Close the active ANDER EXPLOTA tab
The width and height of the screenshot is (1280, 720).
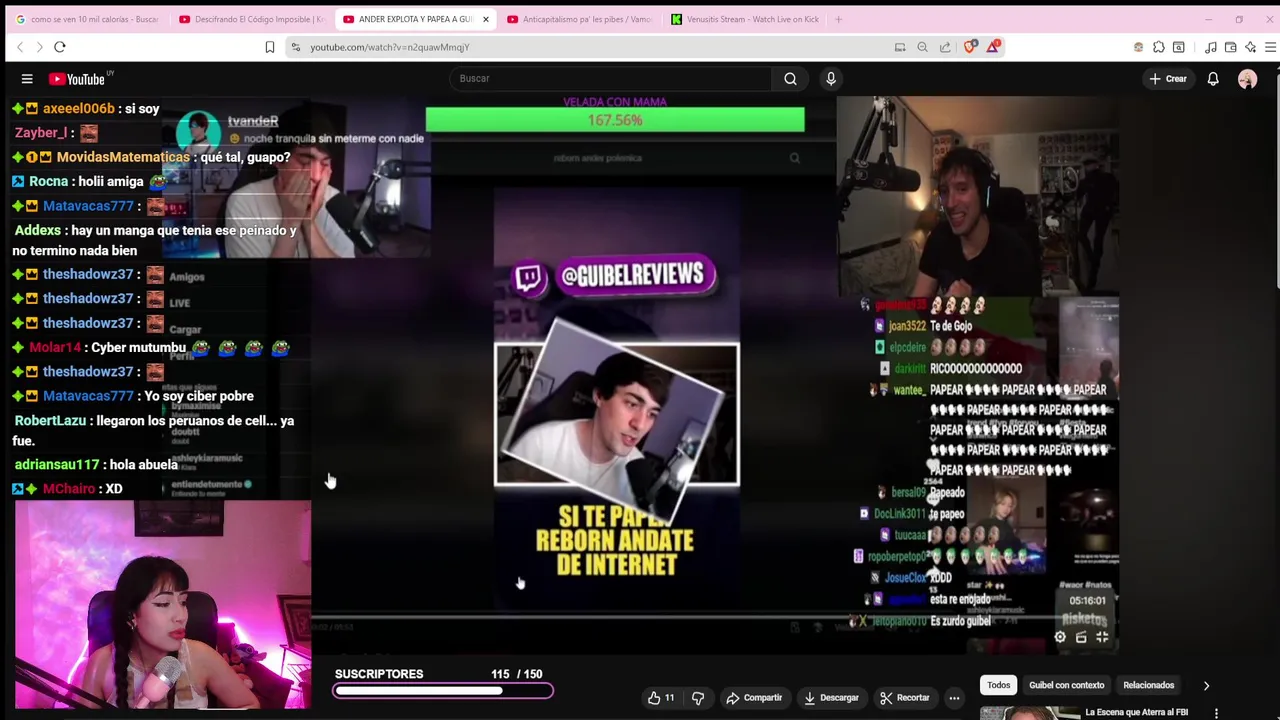(486, 19)
